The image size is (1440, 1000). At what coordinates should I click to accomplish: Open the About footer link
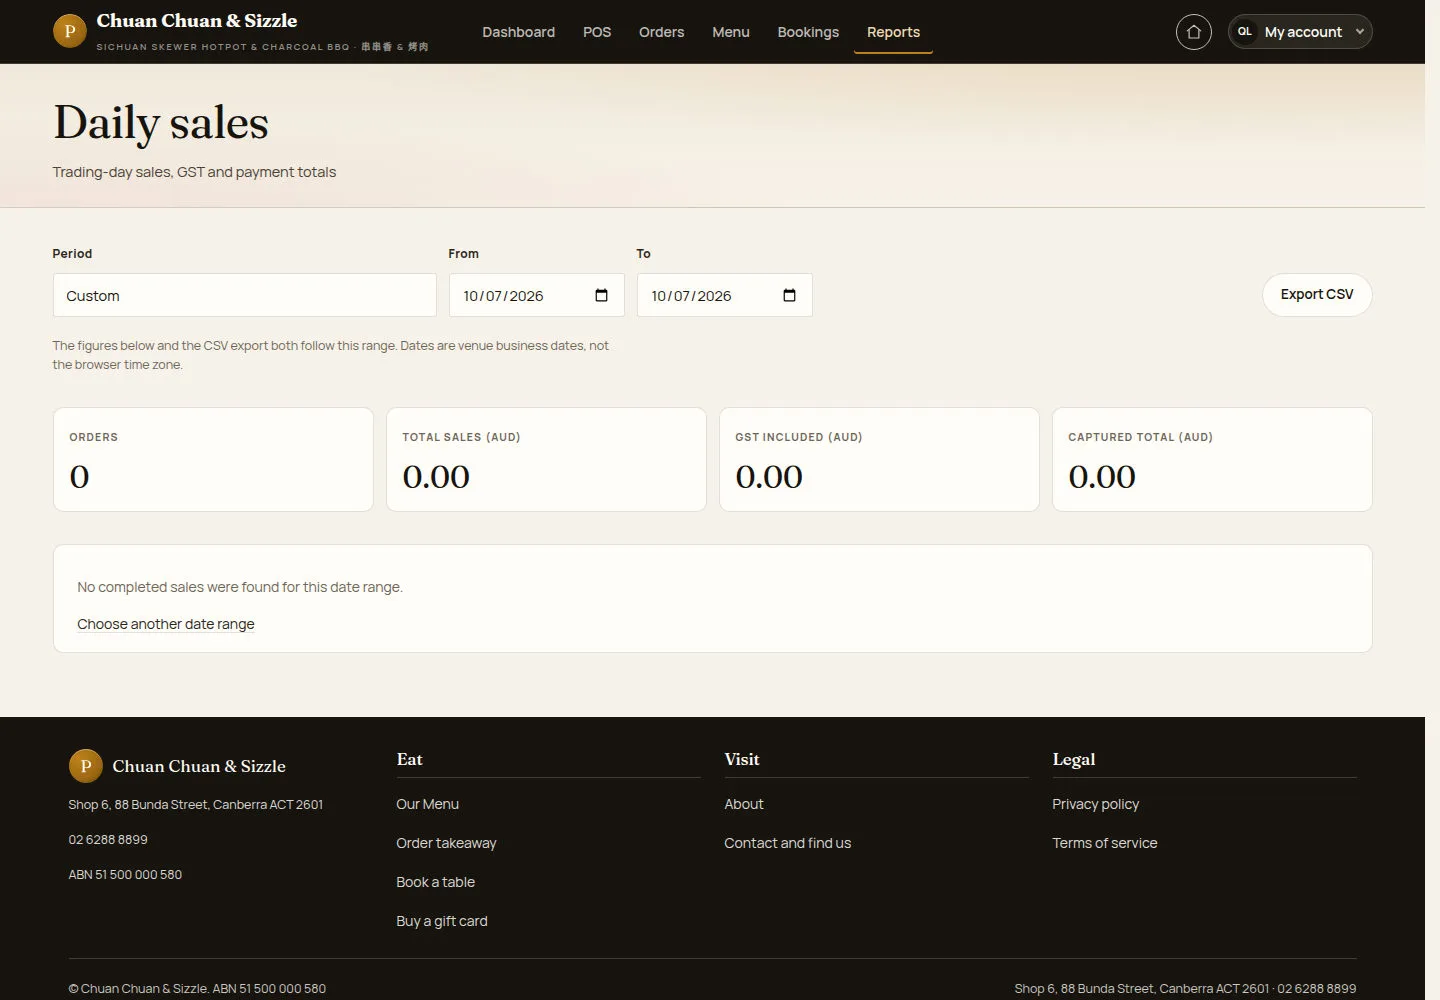743,804
